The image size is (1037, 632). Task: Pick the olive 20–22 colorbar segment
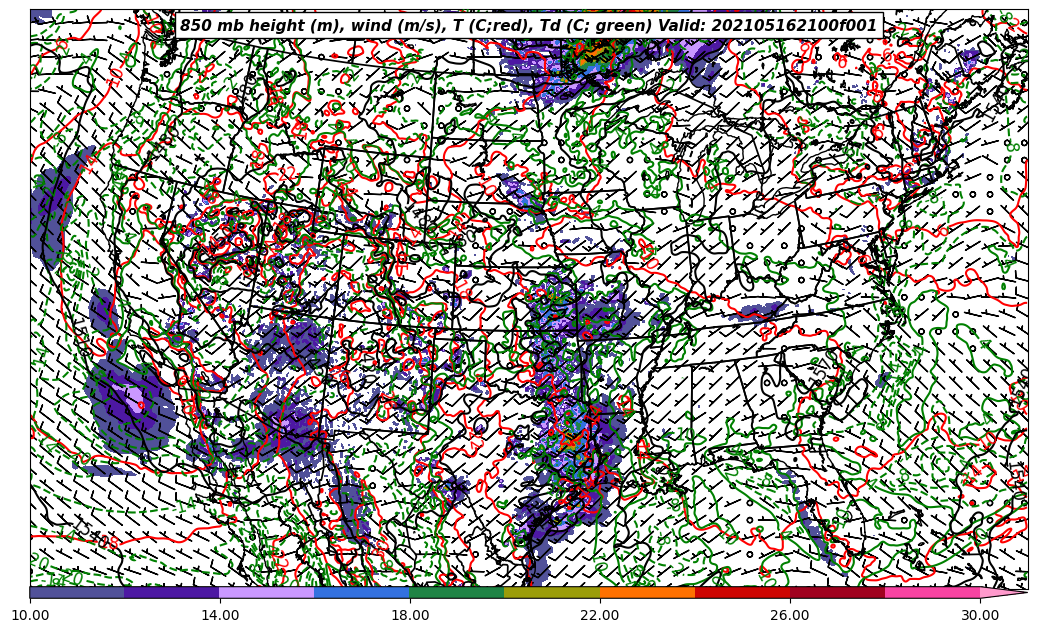552,592
